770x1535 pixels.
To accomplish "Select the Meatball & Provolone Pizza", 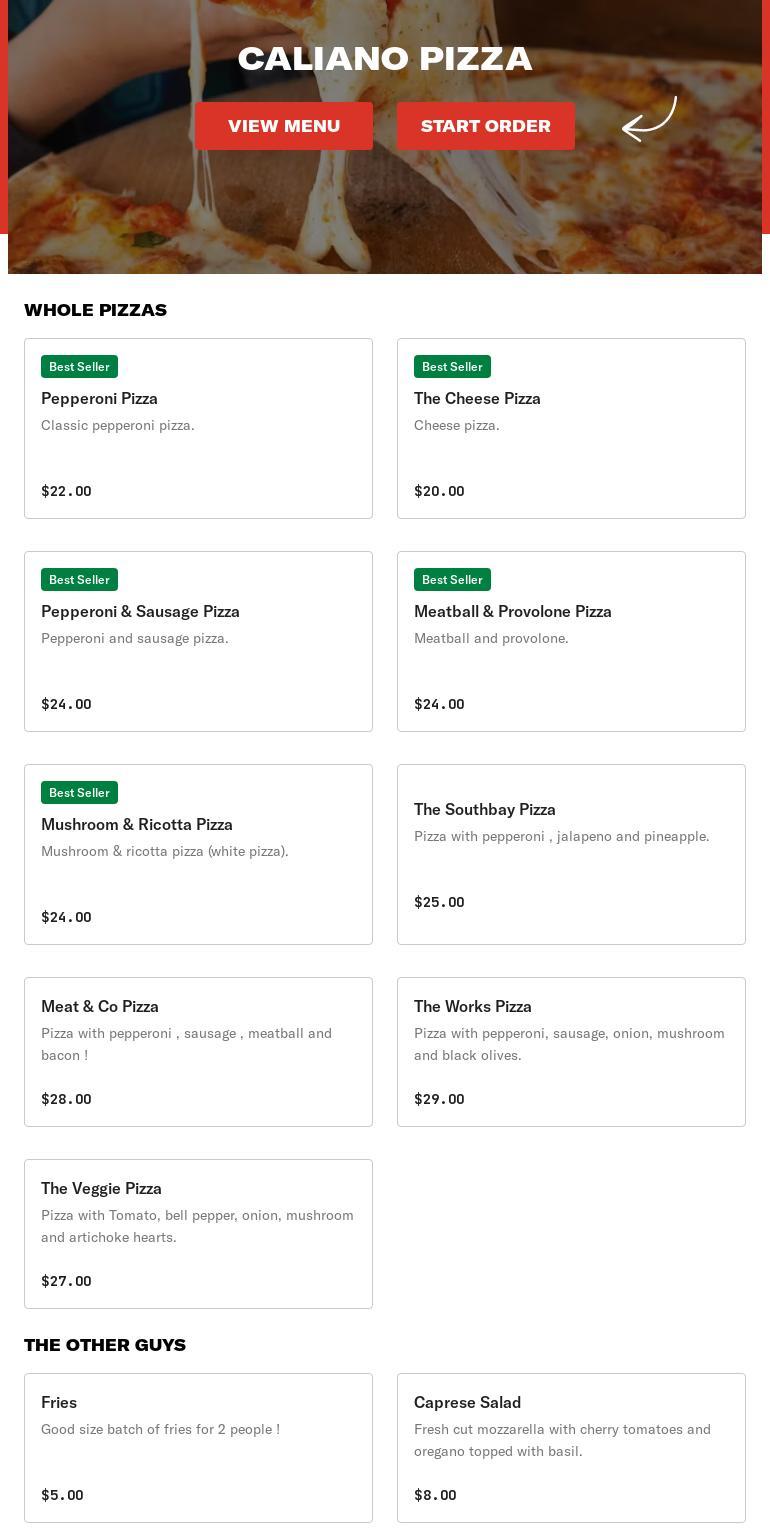I will 571,641.
